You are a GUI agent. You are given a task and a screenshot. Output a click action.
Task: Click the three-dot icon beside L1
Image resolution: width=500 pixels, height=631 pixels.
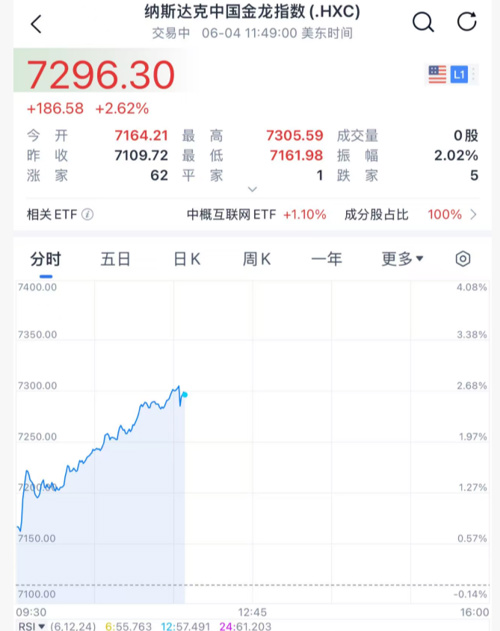[x=474, y=74]
